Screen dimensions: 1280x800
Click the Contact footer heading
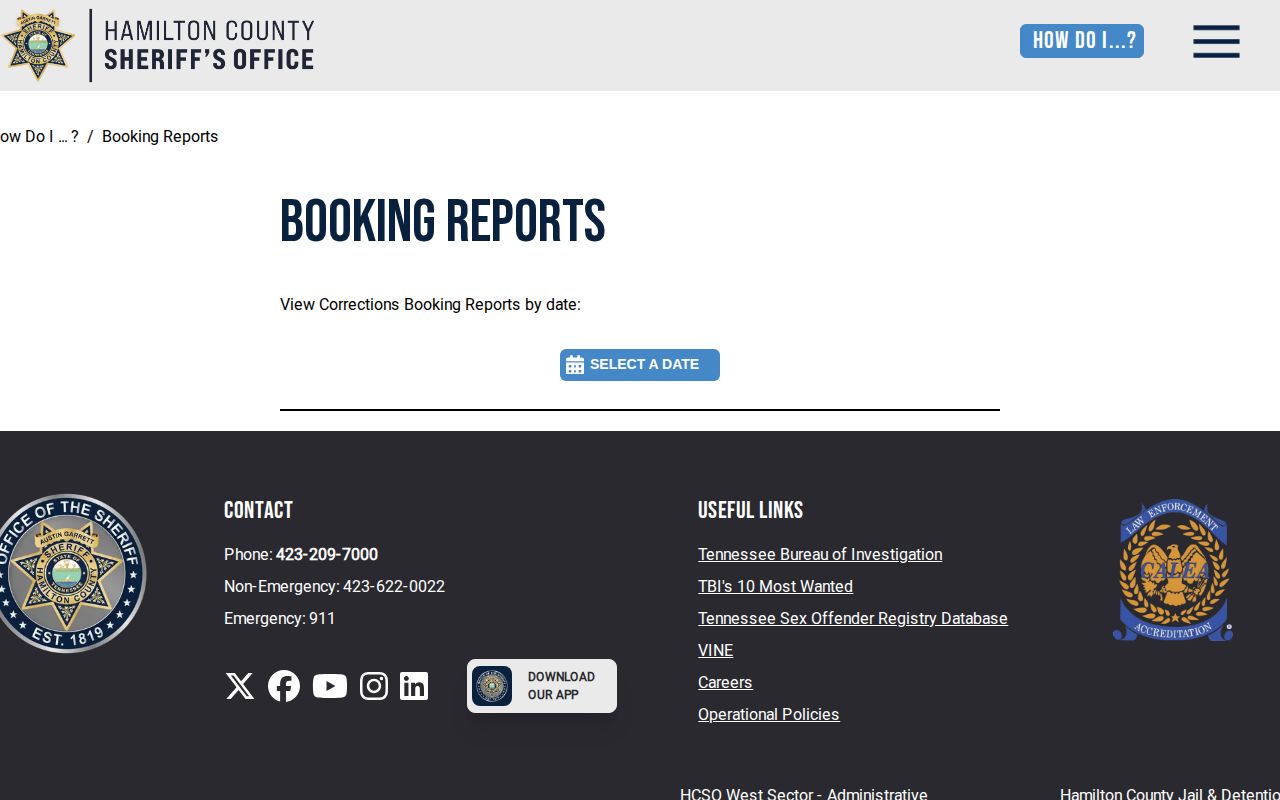click(258, 510)
